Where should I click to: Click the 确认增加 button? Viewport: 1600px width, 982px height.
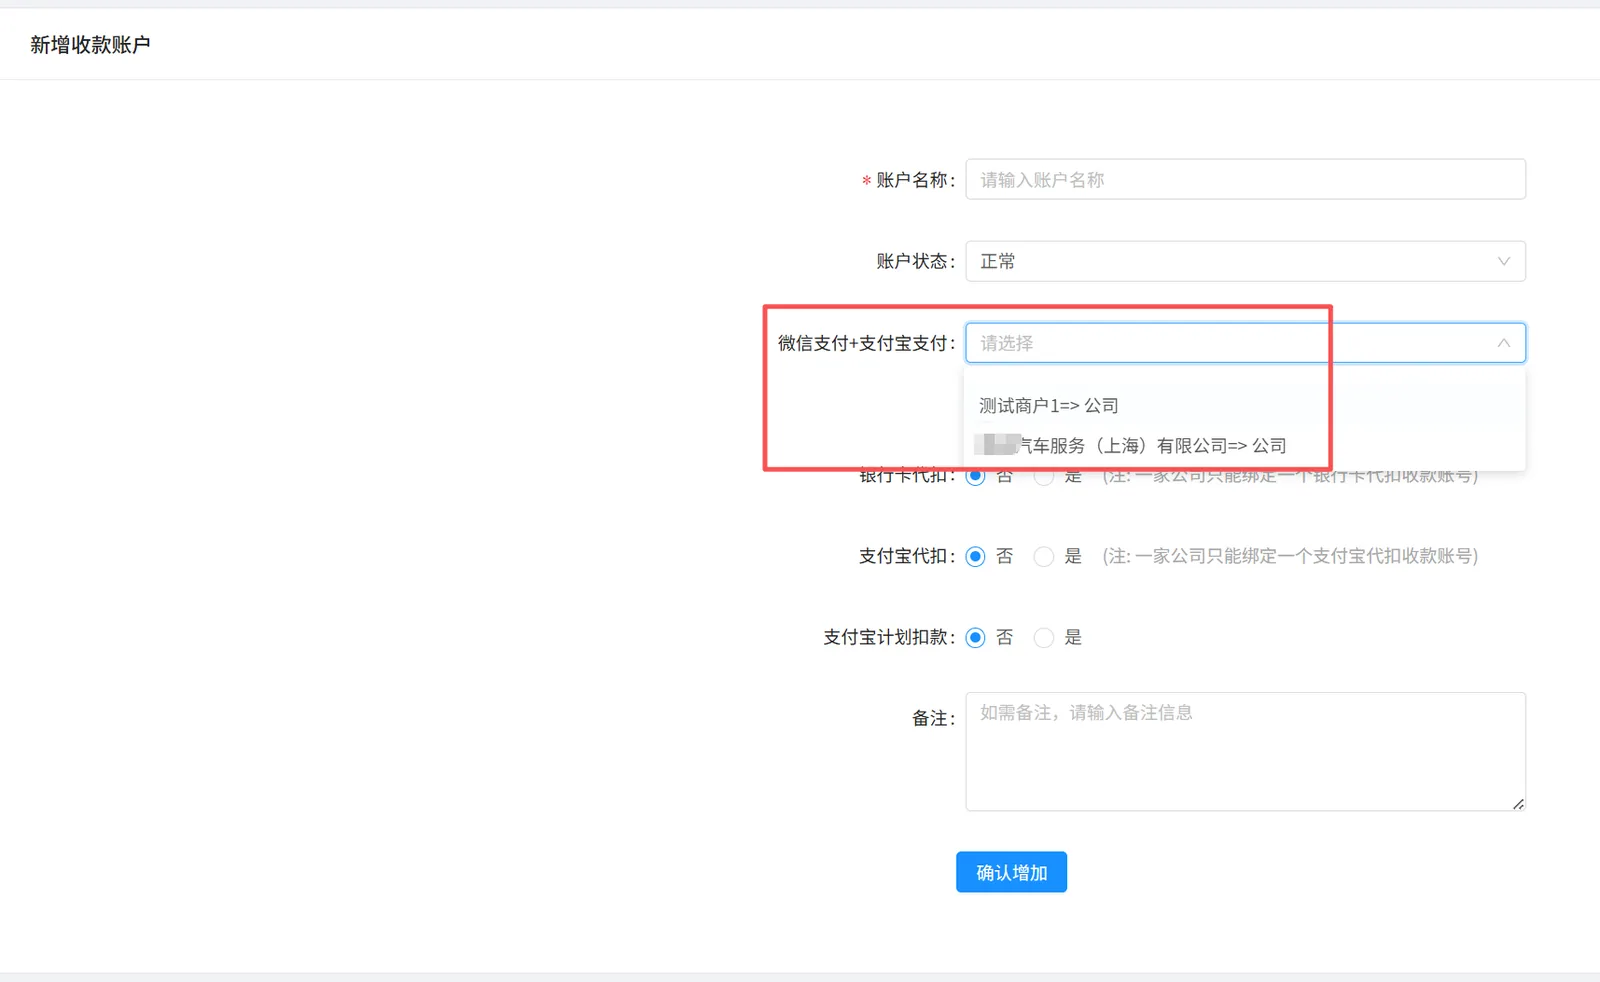pyautogui.click(x=1011, y=872)
